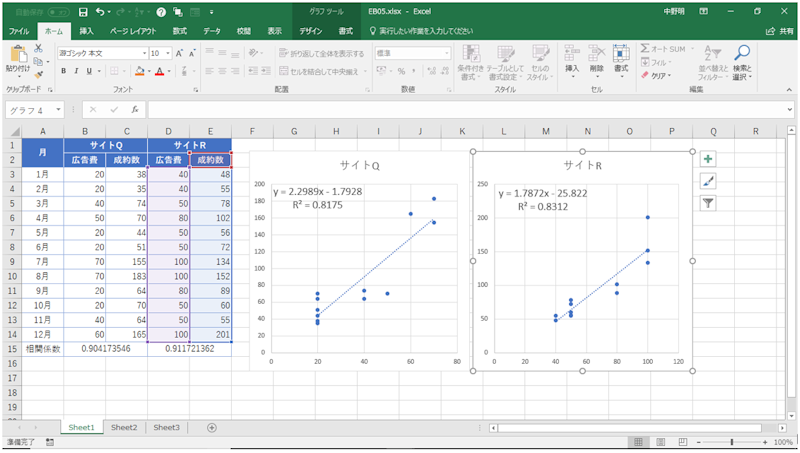
Task: Open Chart Styles paintbrush button
Action: (x=708, y=181)
